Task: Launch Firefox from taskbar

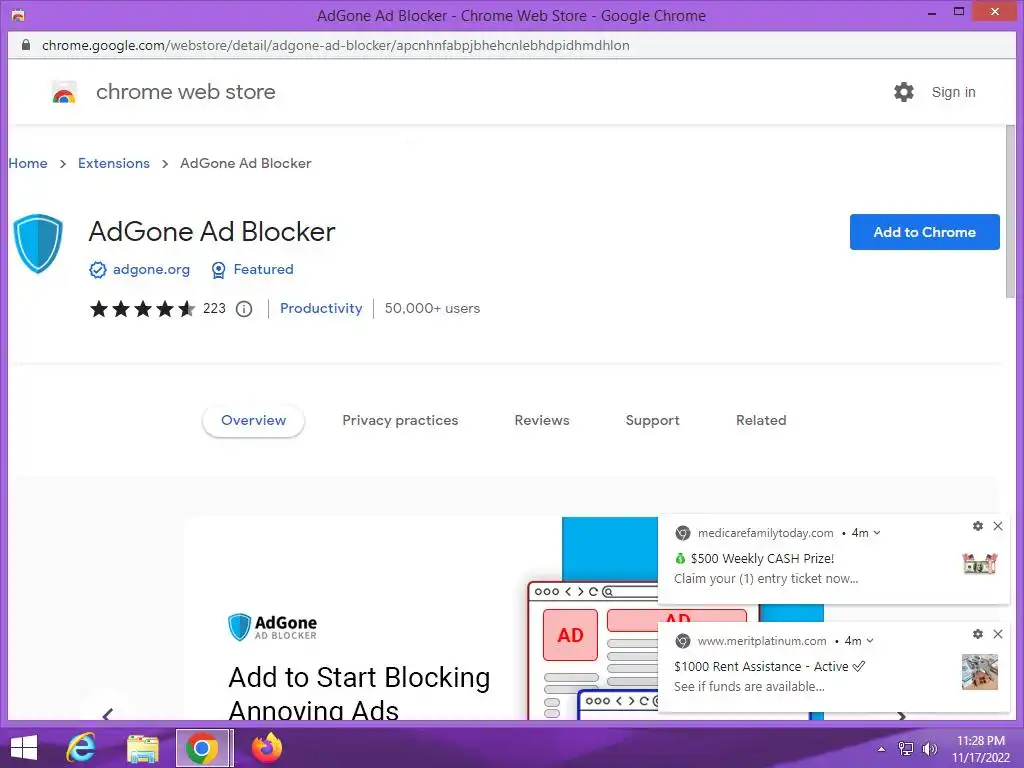Action: click(x=266, y=748)
